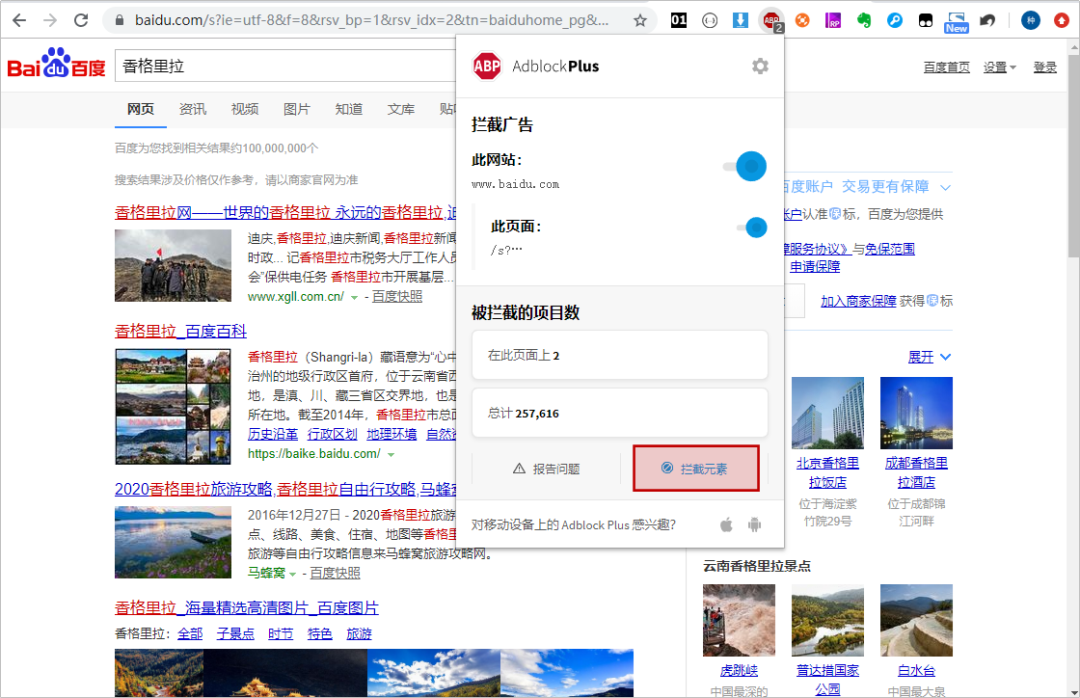1080x698 pixels.
Task: Open dropdown arrow beside 马蜂窝
Action: 293,574
